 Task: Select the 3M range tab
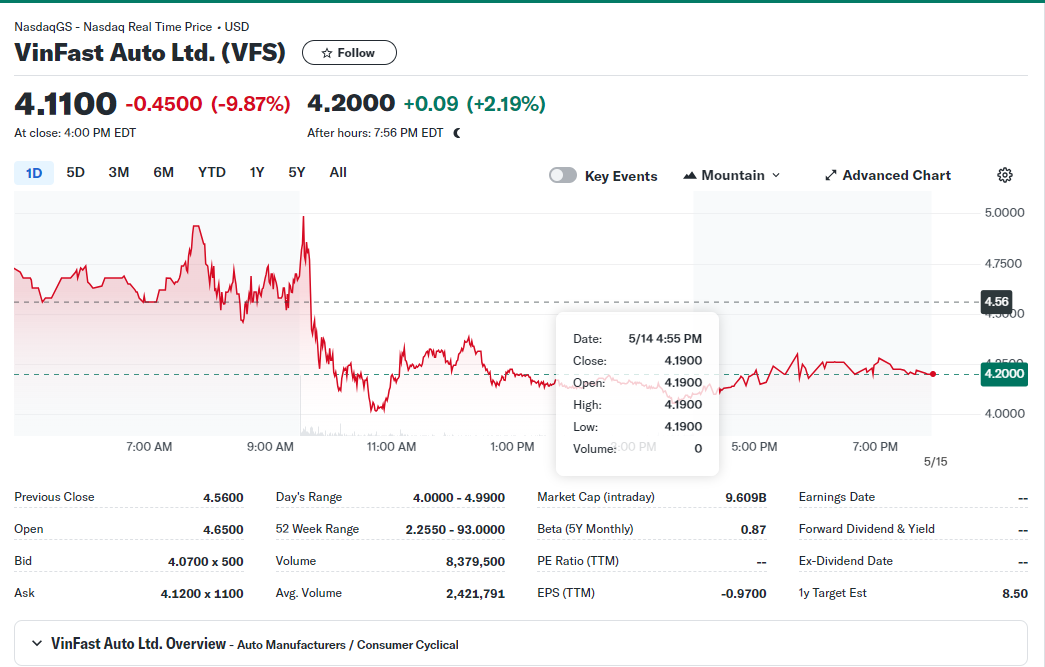click(x=119, y=173)
